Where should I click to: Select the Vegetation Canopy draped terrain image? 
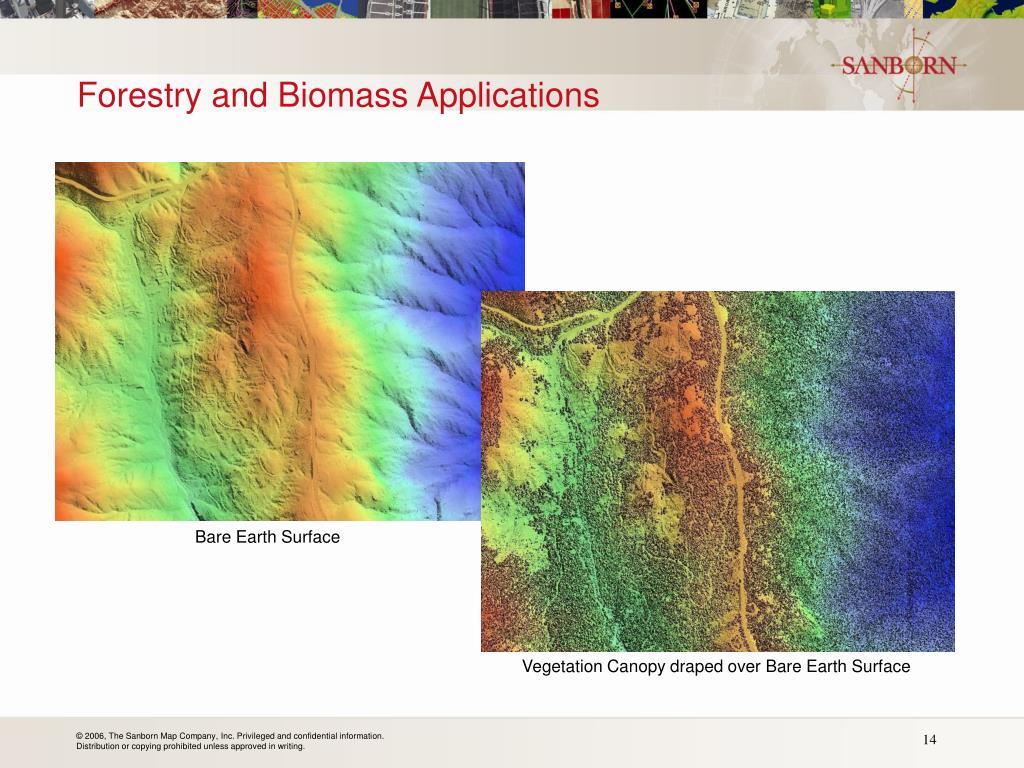pos(718,471)
